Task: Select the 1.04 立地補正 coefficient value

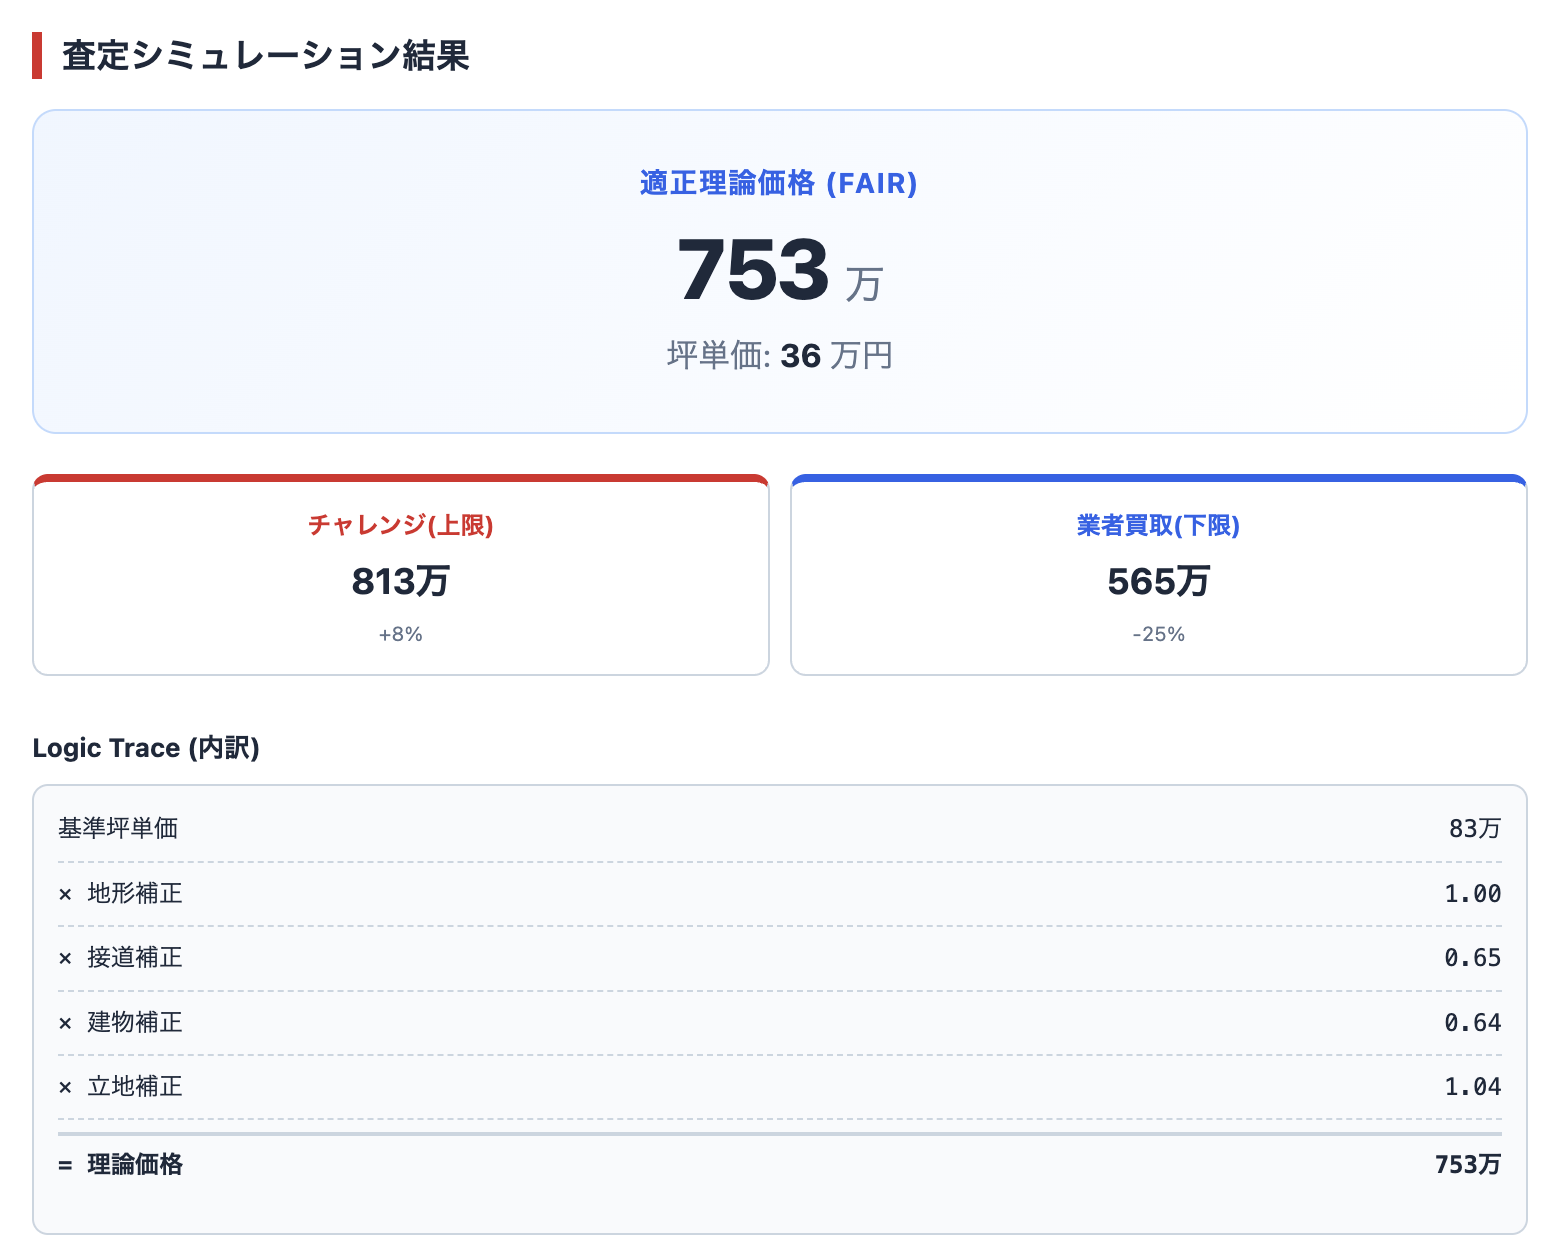Action: tap(1472, 1087)
